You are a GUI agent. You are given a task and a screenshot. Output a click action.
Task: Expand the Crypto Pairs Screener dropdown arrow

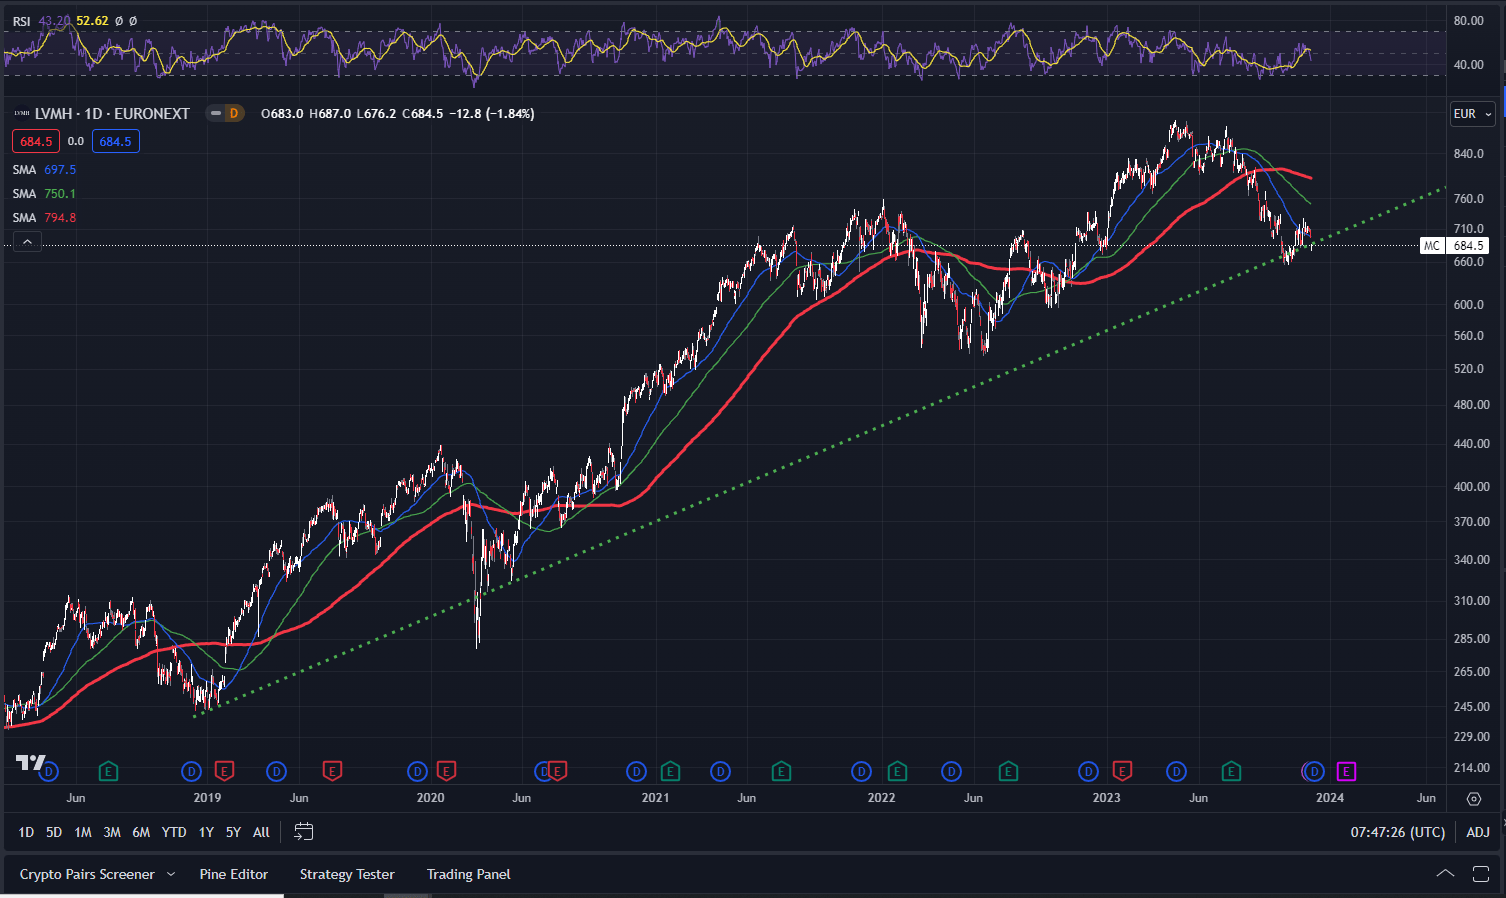[x=171, y=874]
